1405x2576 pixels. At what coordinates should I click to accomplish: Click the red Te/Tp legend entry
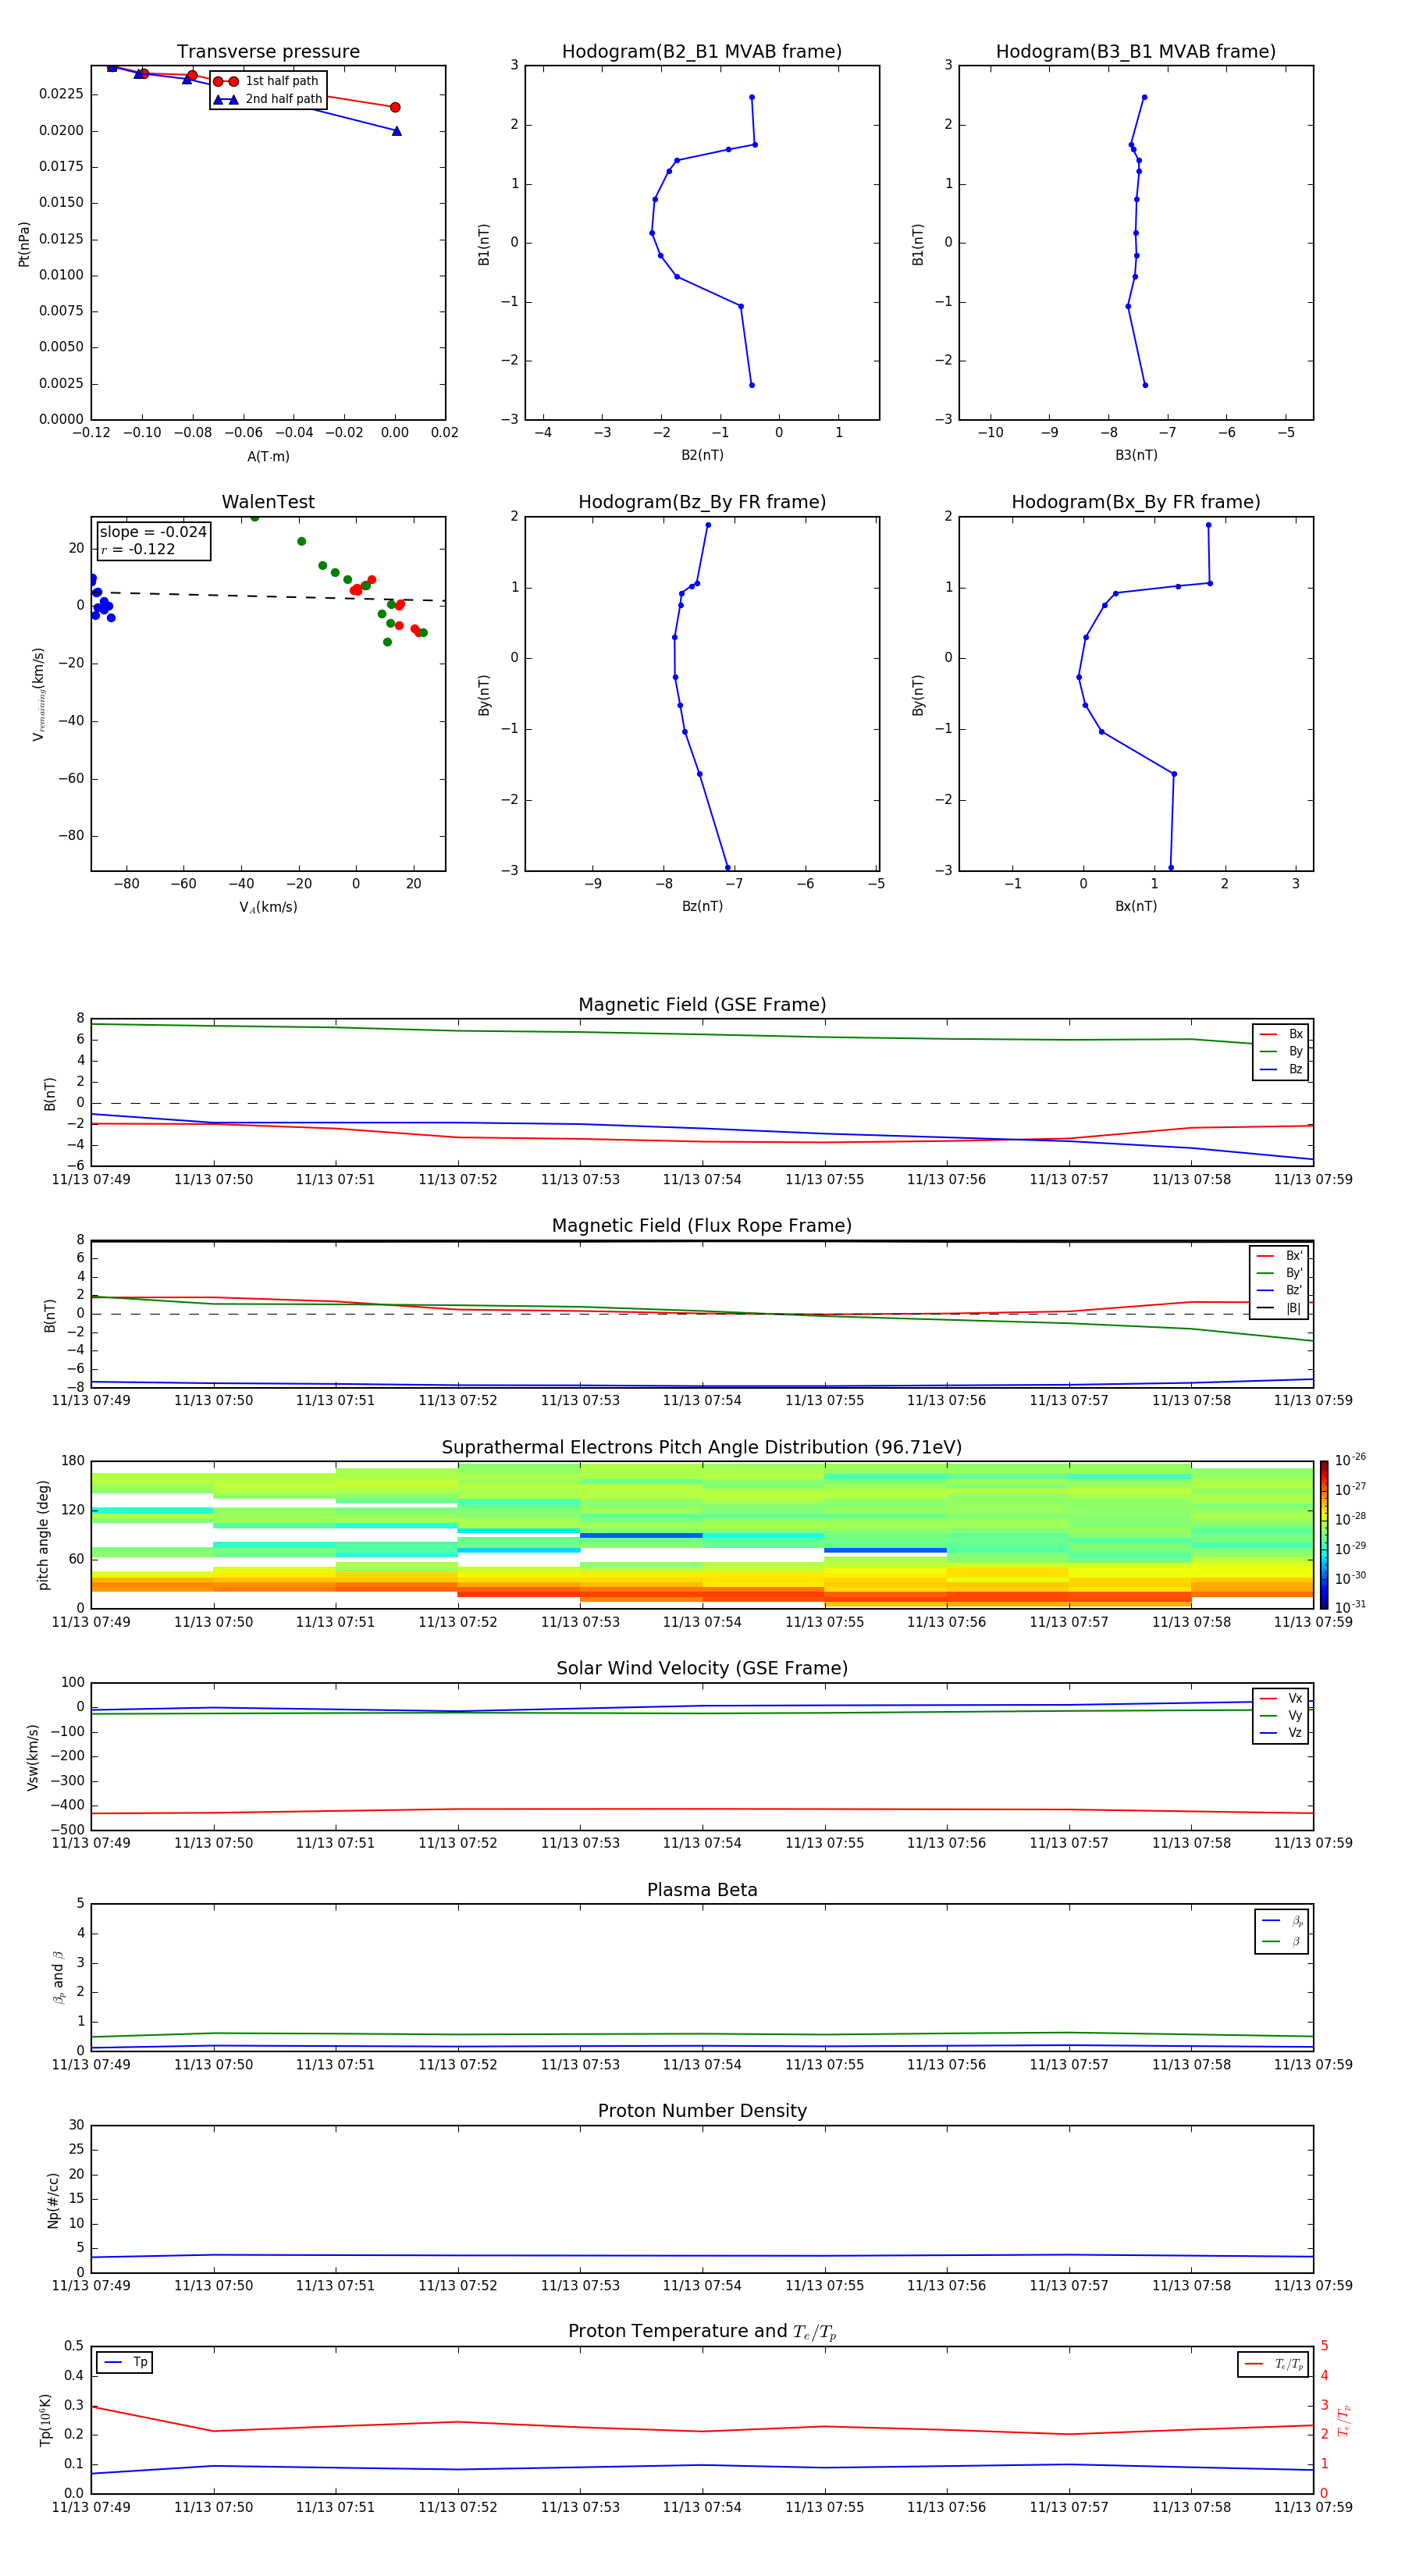[1273, 2364]
